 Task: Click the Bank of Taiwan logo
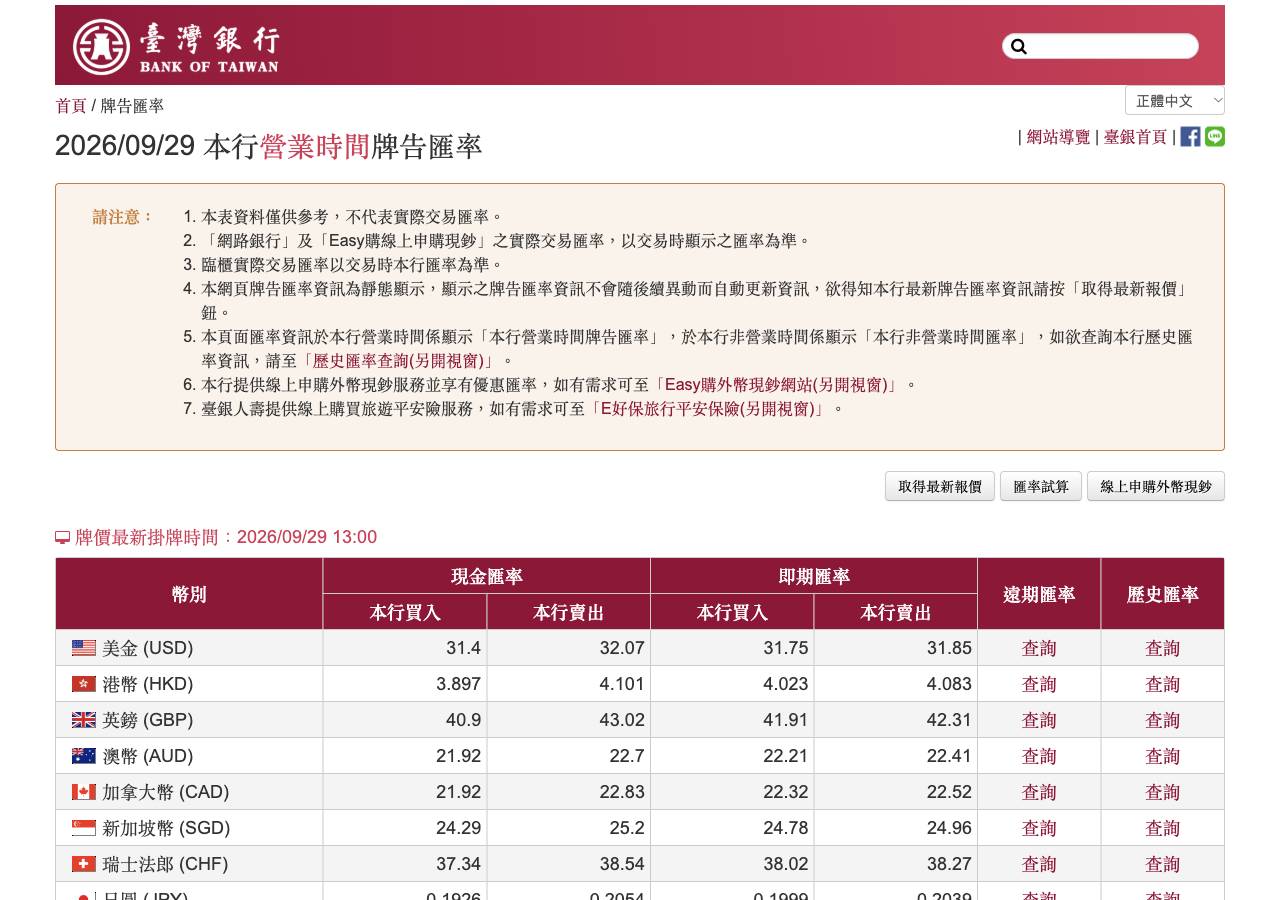pyautogui.click(x=176, y=47)
